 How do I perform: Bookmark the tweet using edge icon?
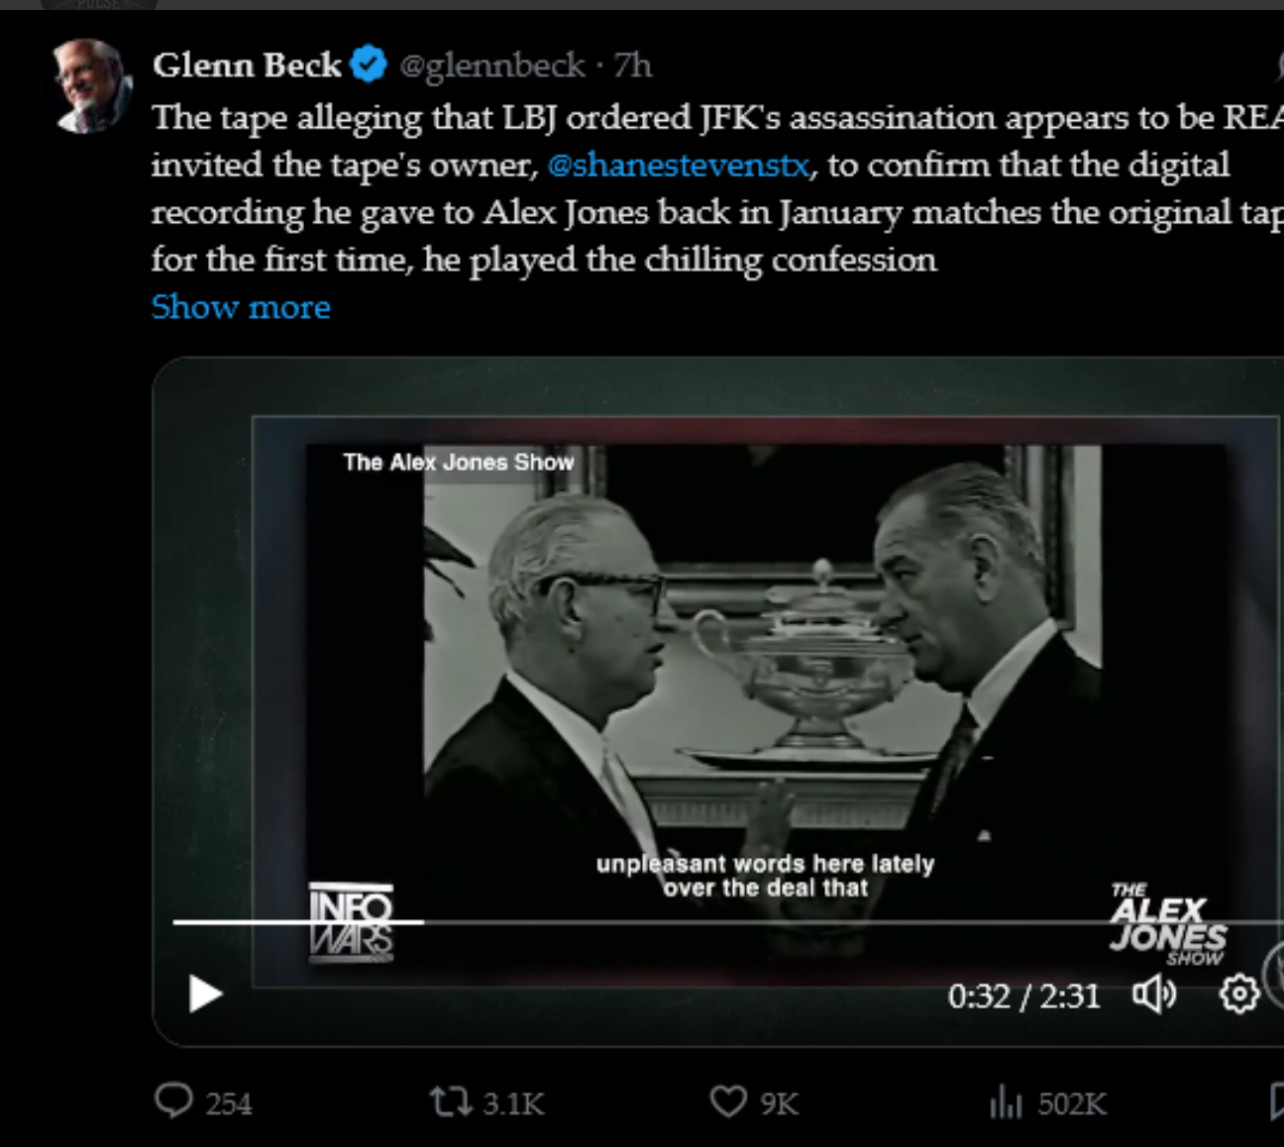pos(1276,1101)
